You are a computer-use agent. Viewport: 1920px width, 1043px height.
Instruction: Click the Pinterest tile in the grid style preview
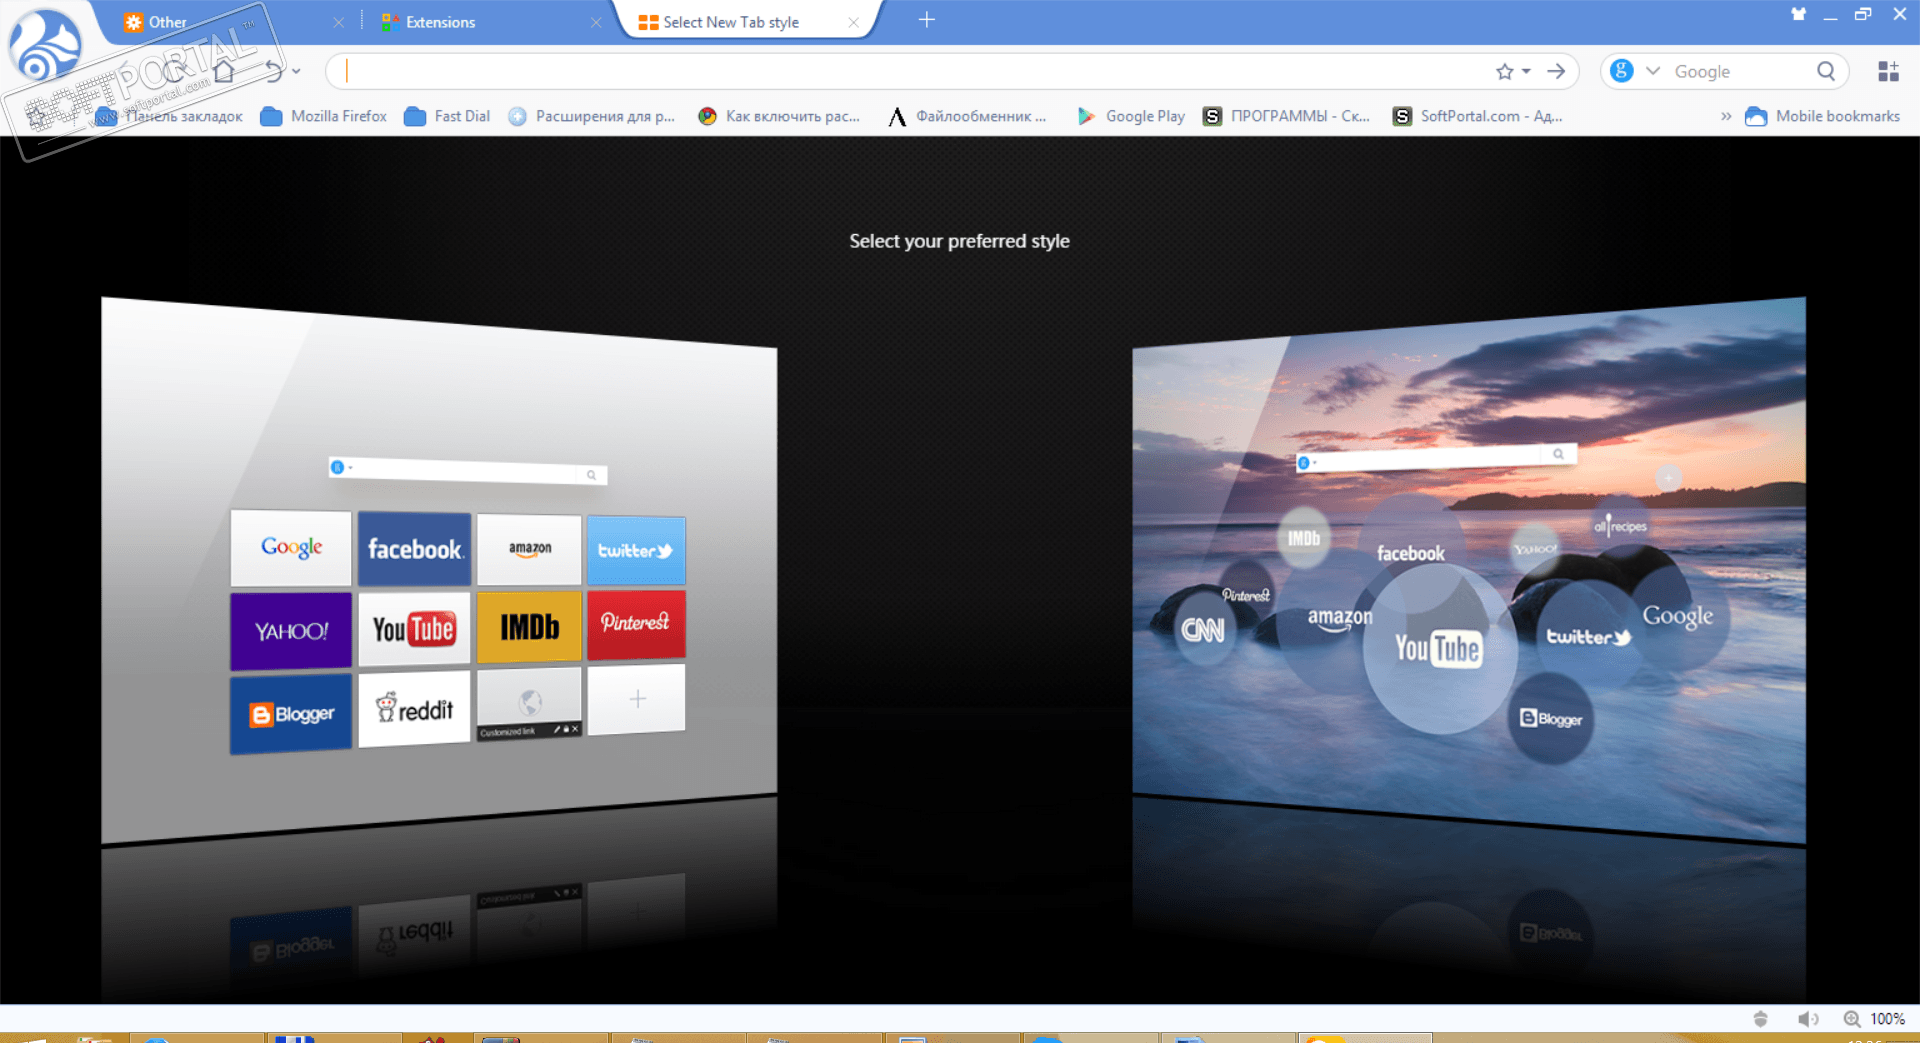636,624
